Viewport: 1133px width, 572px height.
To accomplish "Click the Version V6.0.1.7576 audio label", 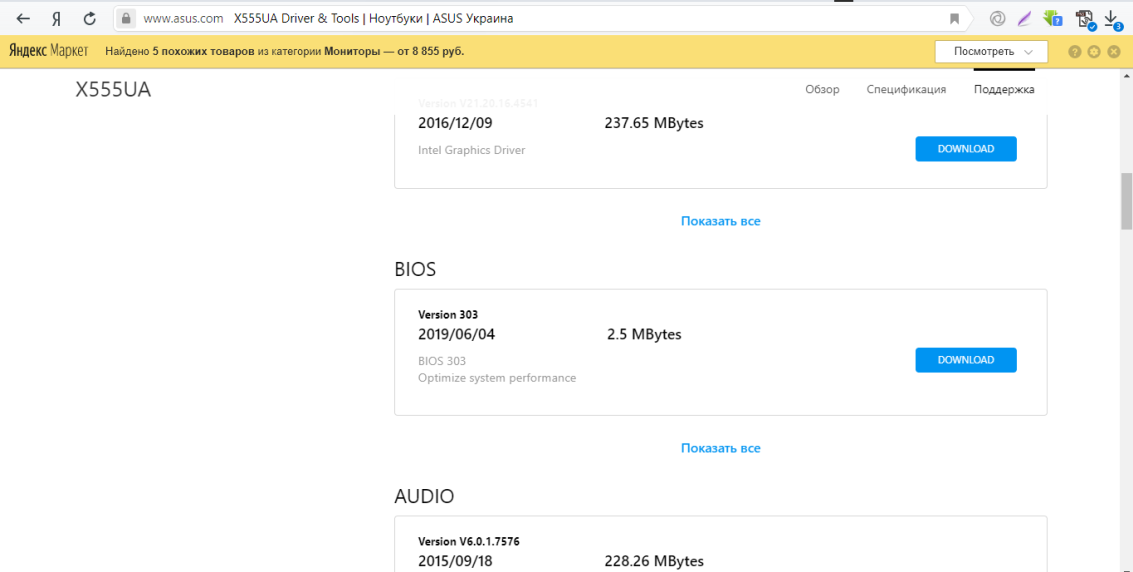I will click(x=469, y=542).
